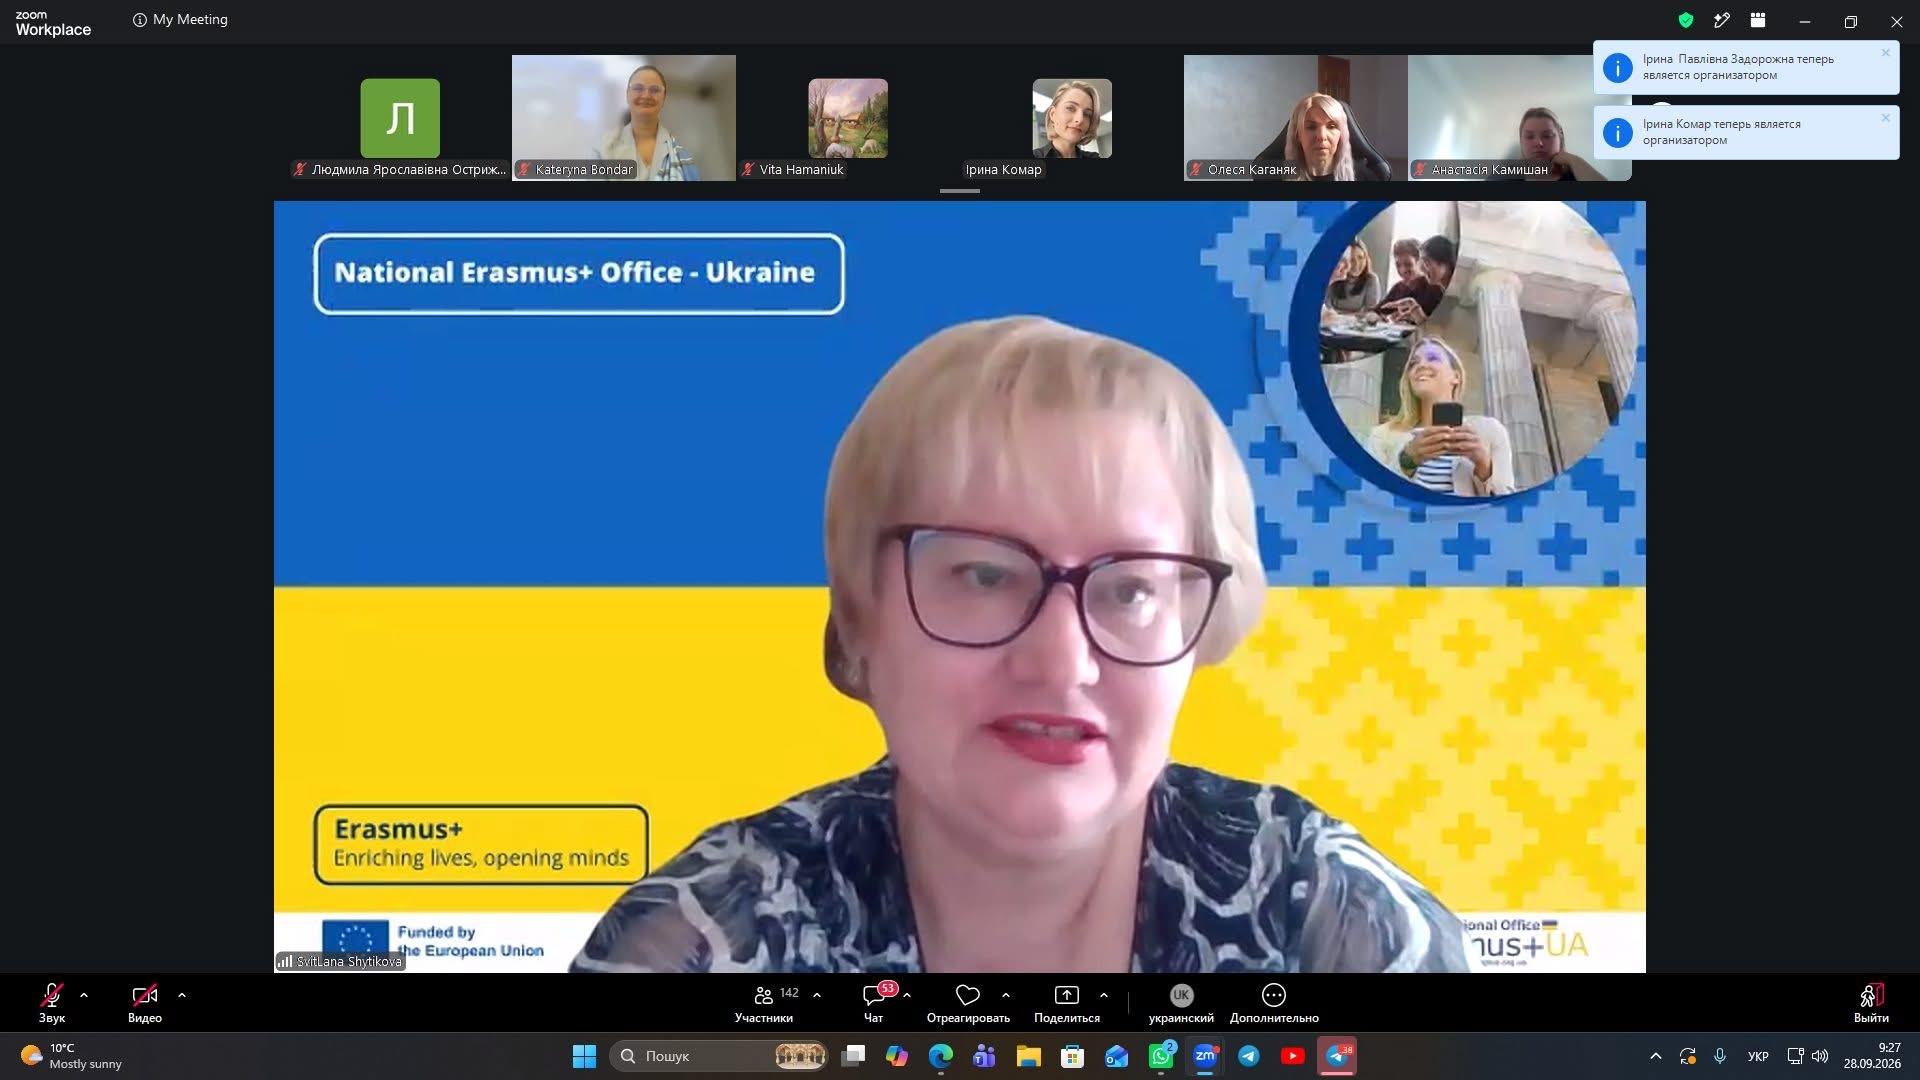Open YouTube icon on the taskbar
The image size is (1920, 1080).
click(1292, 1056)
